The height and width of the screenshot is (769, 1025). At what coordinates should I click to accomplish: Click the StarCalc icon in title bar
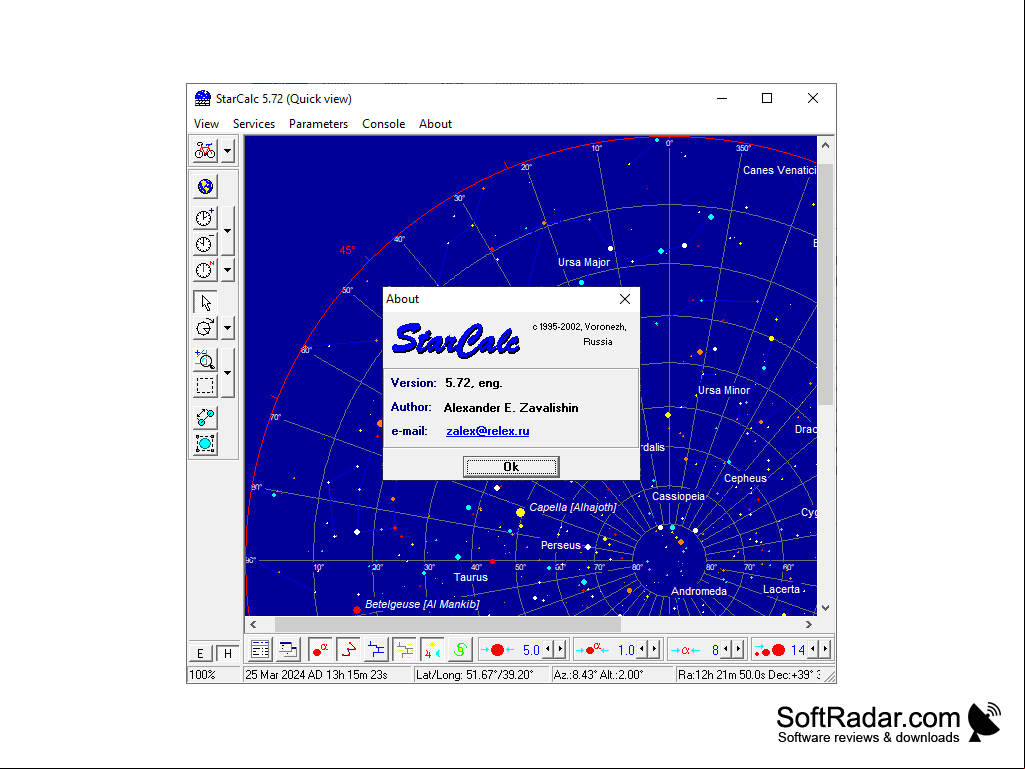(203, 98)
